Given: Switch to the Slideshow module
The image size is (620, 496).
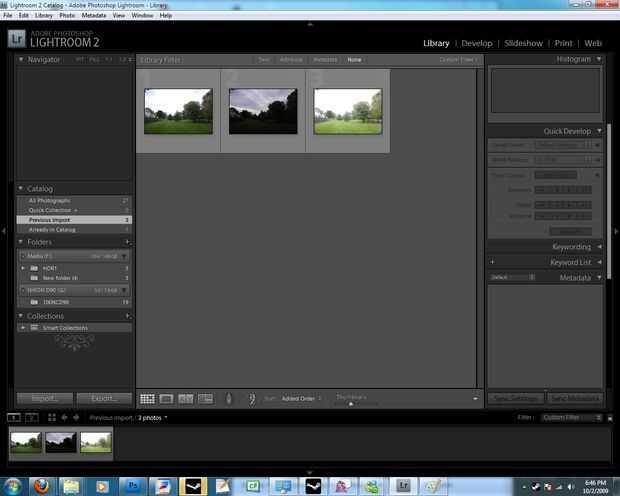Looking at the screenshot, I should [x=523, y=44].
